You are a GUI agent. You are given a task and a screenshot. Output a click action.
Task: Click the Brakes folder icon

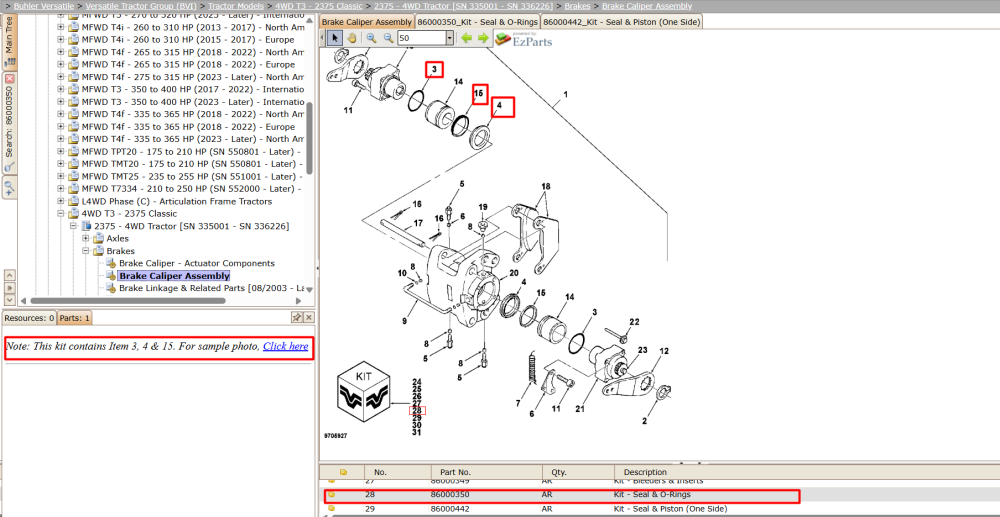[x=98, y=251]
